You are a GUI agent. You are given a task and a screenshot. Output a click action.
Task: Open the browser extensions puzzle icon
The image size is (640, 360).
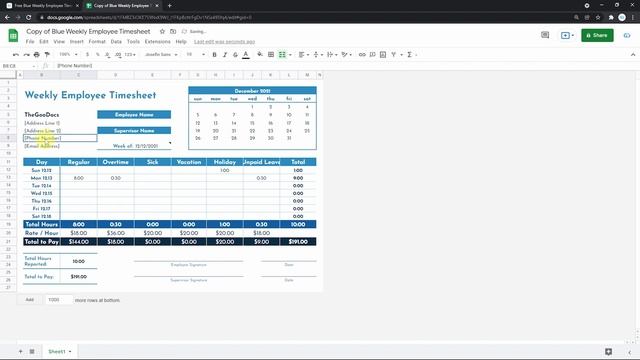[x=611, y=18]
